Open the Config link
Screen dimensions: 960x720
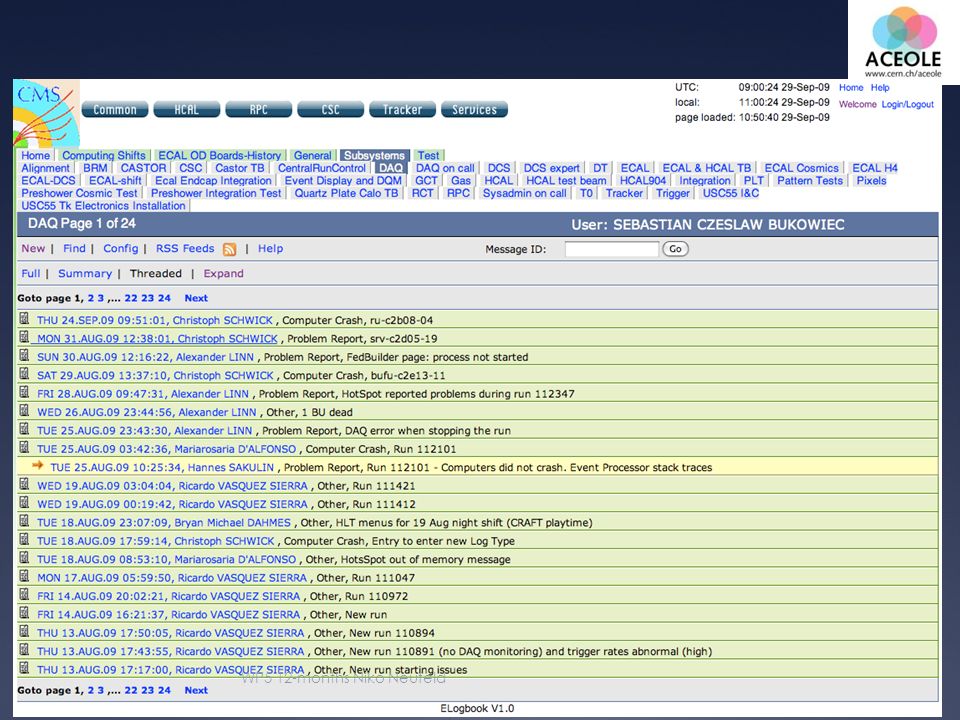click(121, 249)
